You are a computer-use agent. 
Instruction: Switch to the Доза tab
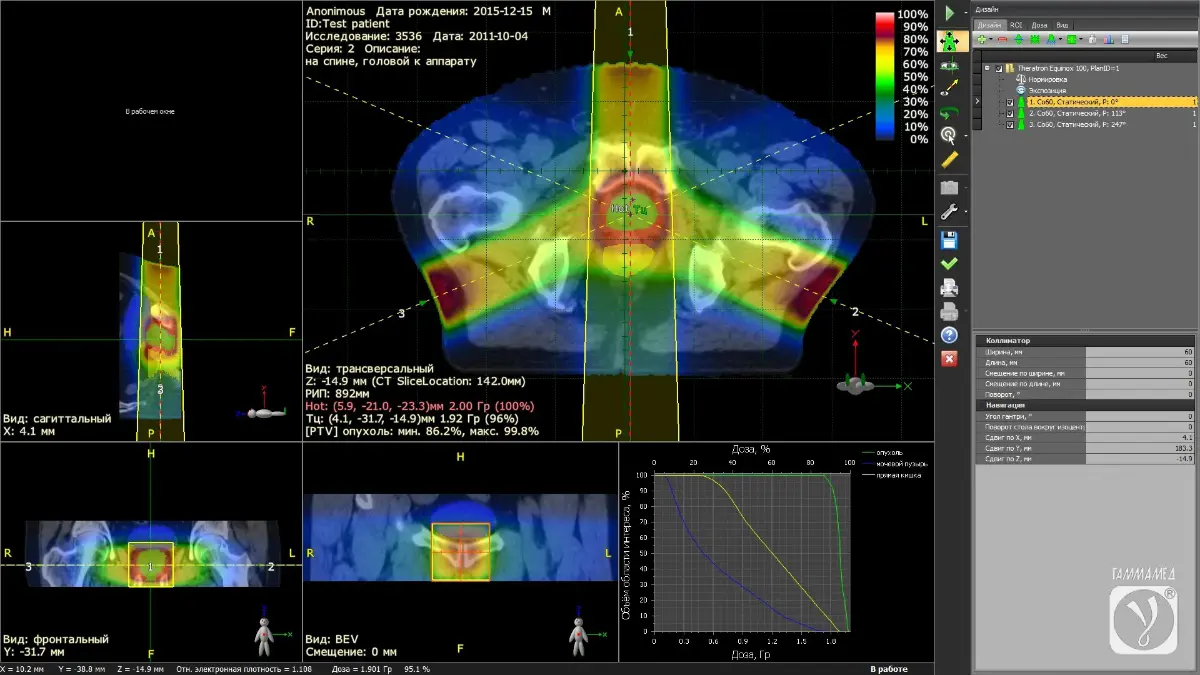coord(1039,24)
